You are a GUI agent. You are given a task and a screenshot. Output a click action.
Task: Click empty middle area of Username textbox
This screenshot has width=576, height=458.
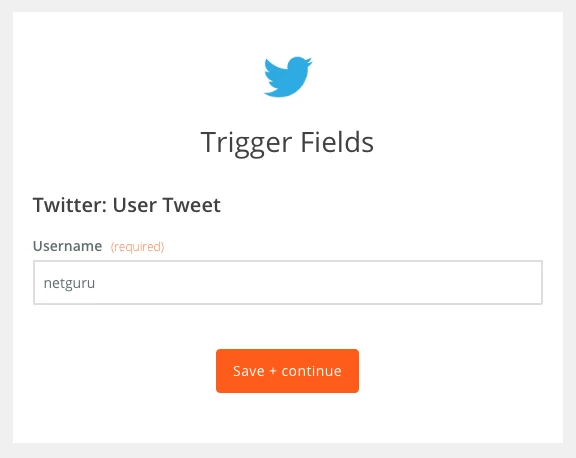(x=288, y=282)
